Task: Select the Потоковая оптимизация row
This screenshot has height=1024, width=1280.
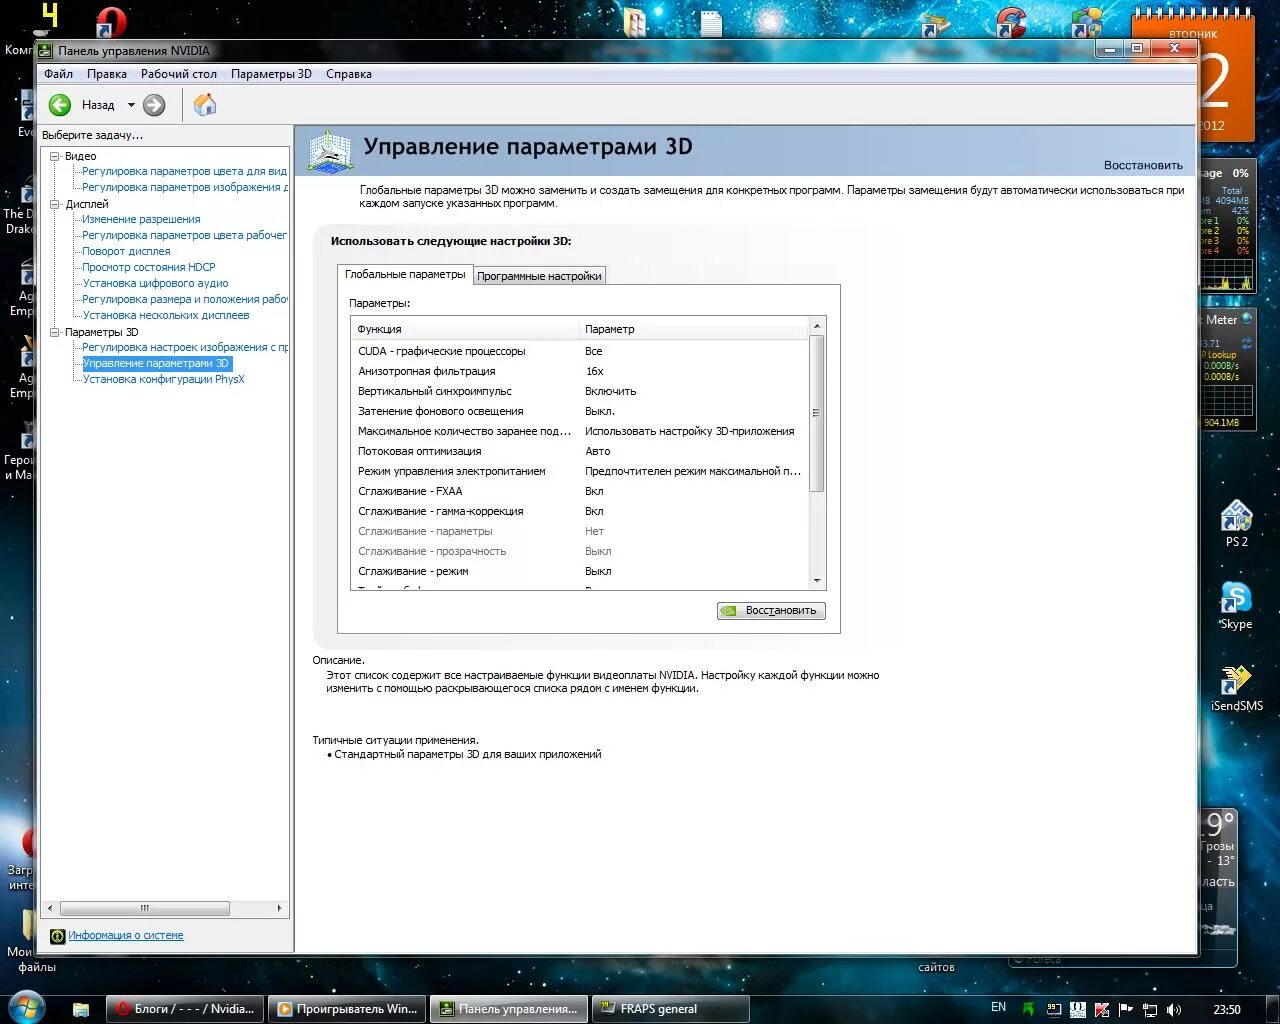Action: (x=579, y=451)
